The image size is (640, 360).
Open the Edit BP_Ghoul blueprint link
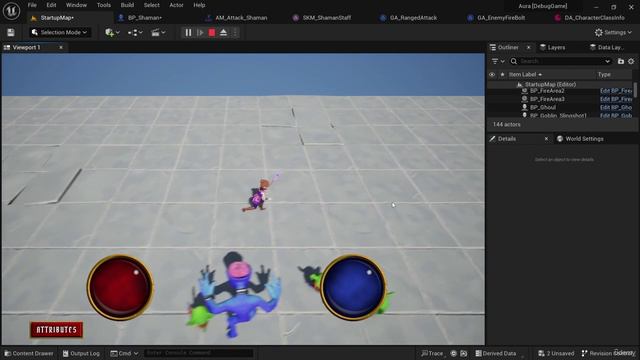tap(616, 107)
